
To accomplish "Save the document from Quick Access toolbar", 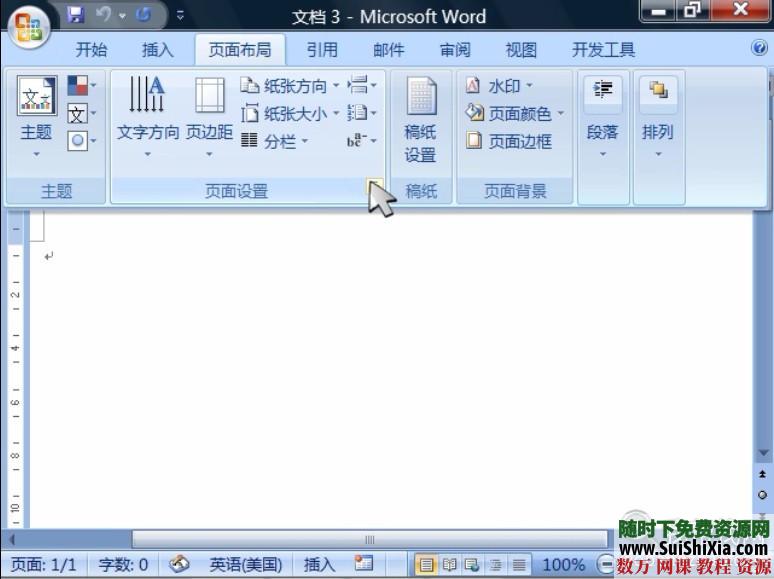I will pos(76,15).
